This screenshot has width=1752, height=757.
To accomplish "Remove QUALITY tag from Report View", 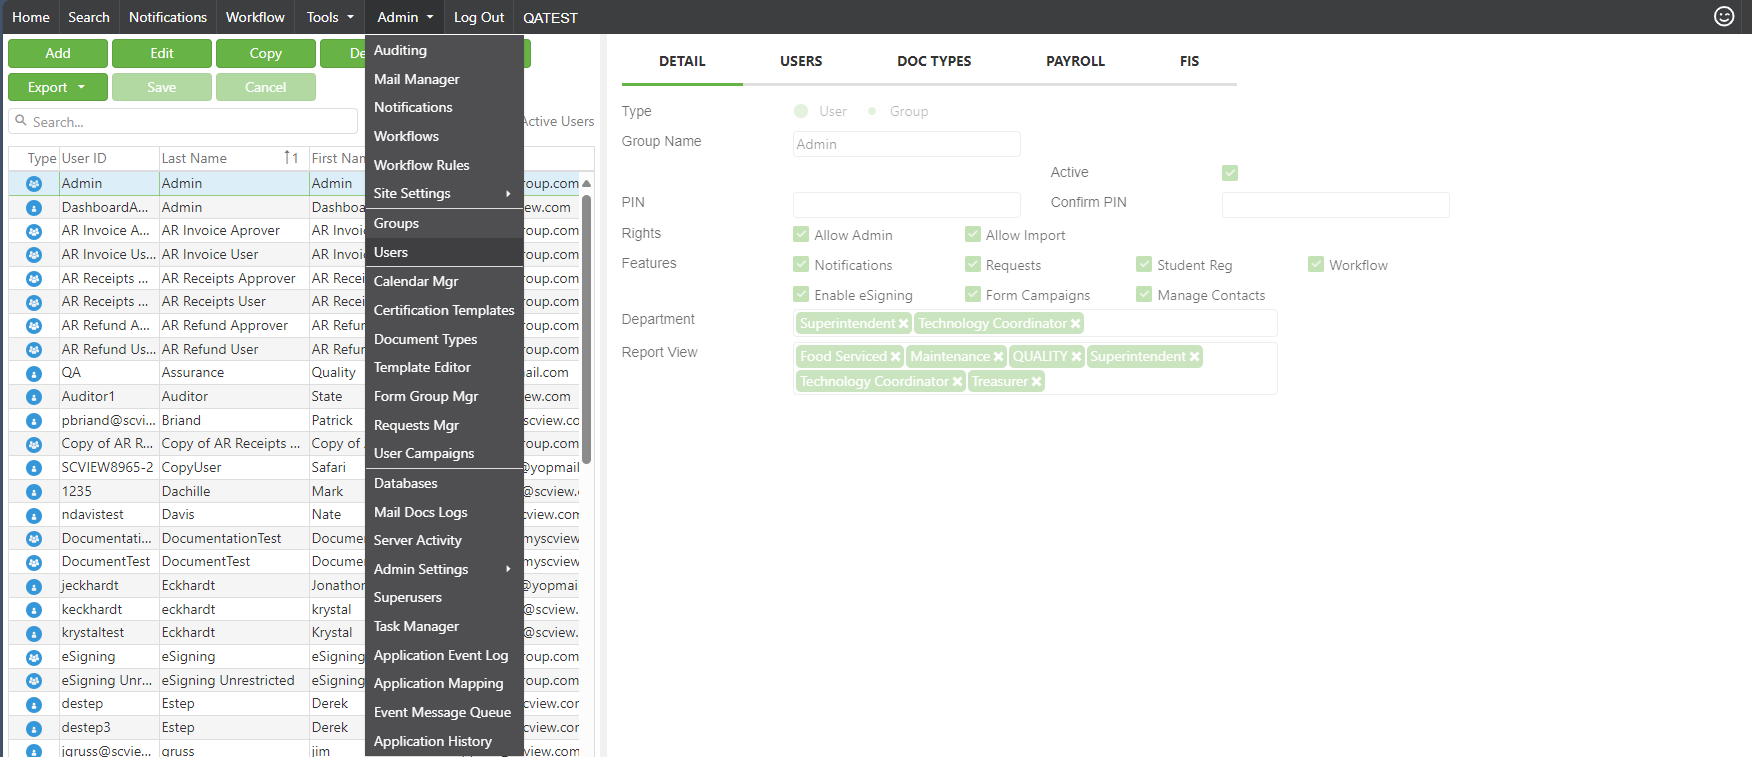I will (x=1076, y=356).
